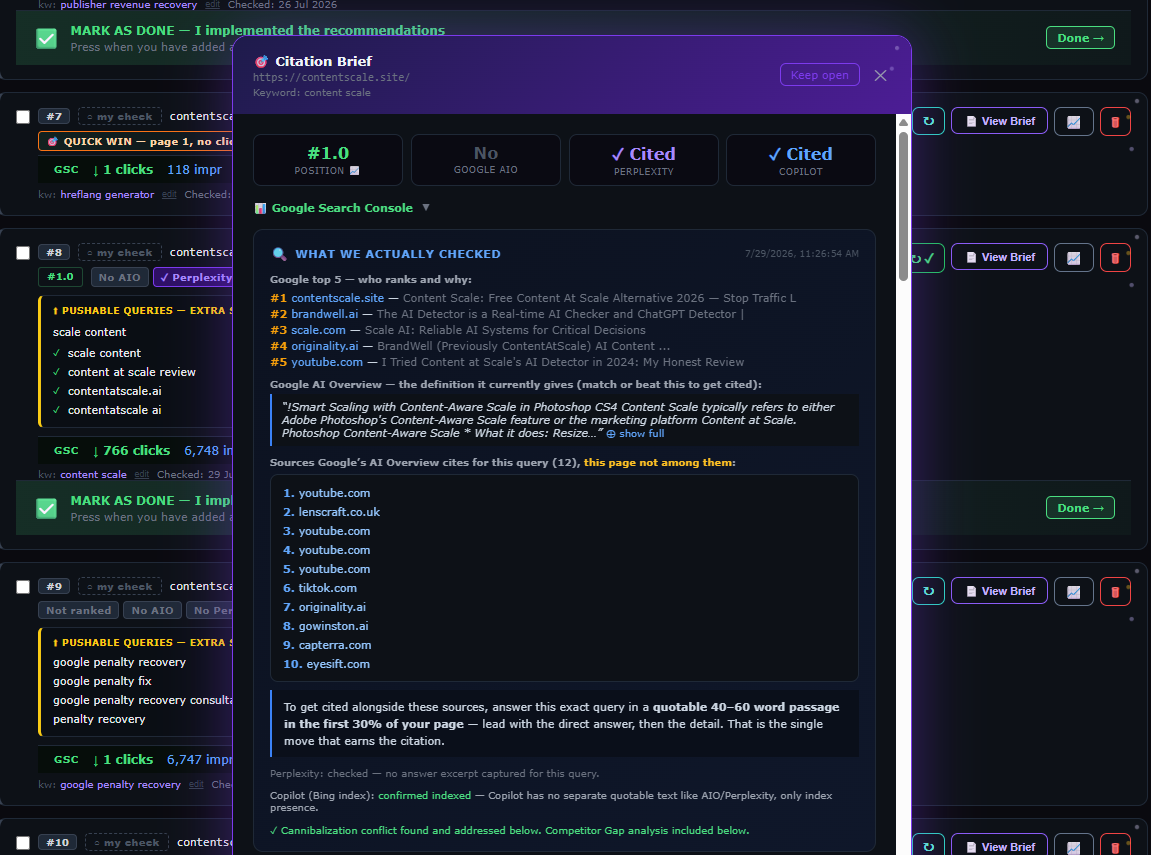Refresh the check for row #7
Image resolution: width=1151 pixels, height=855 pixels.
click(x=929, y=121)
